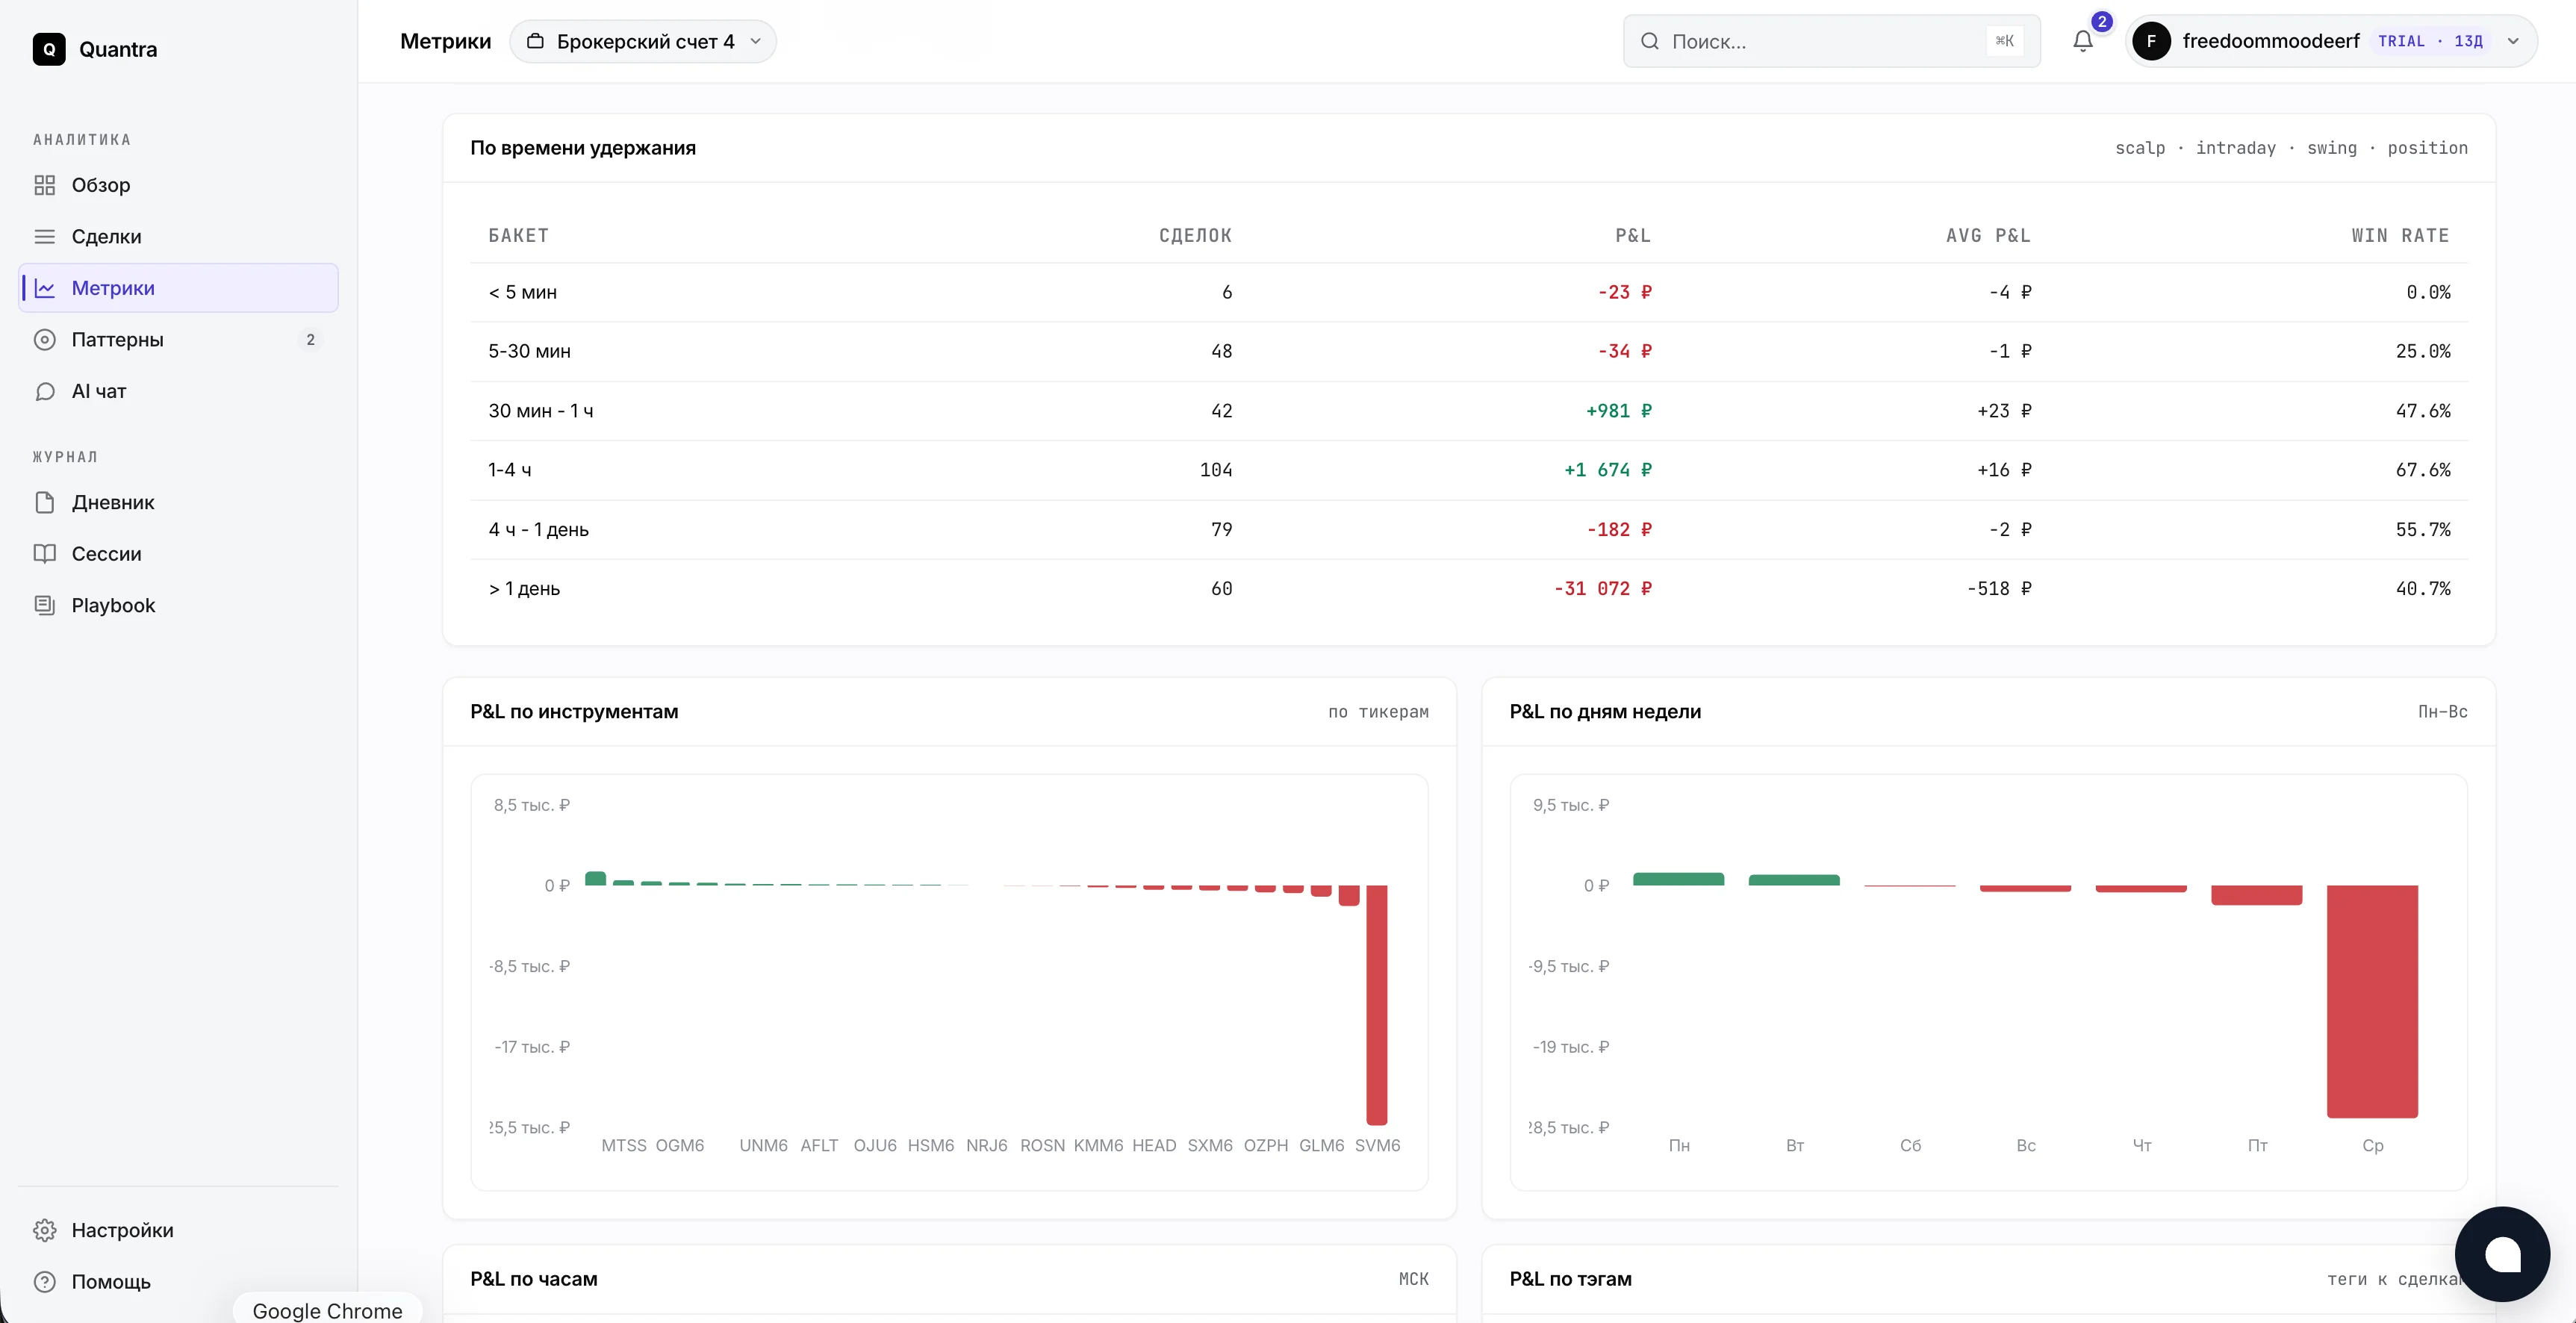The height and width of the screenshot is (1323, 2576).
Task: Click the WIN RATE column header
Action: (2400, 236)
